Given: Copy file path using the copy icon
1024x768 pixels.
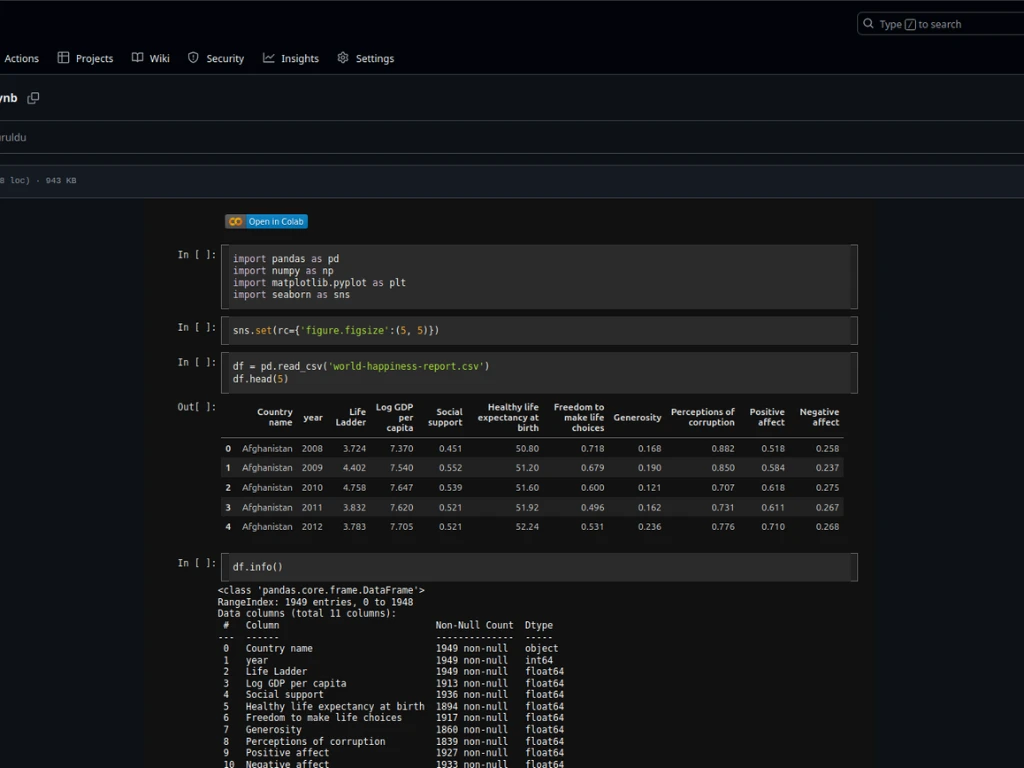Looking at the screenshot, I should tap(33, 98).
